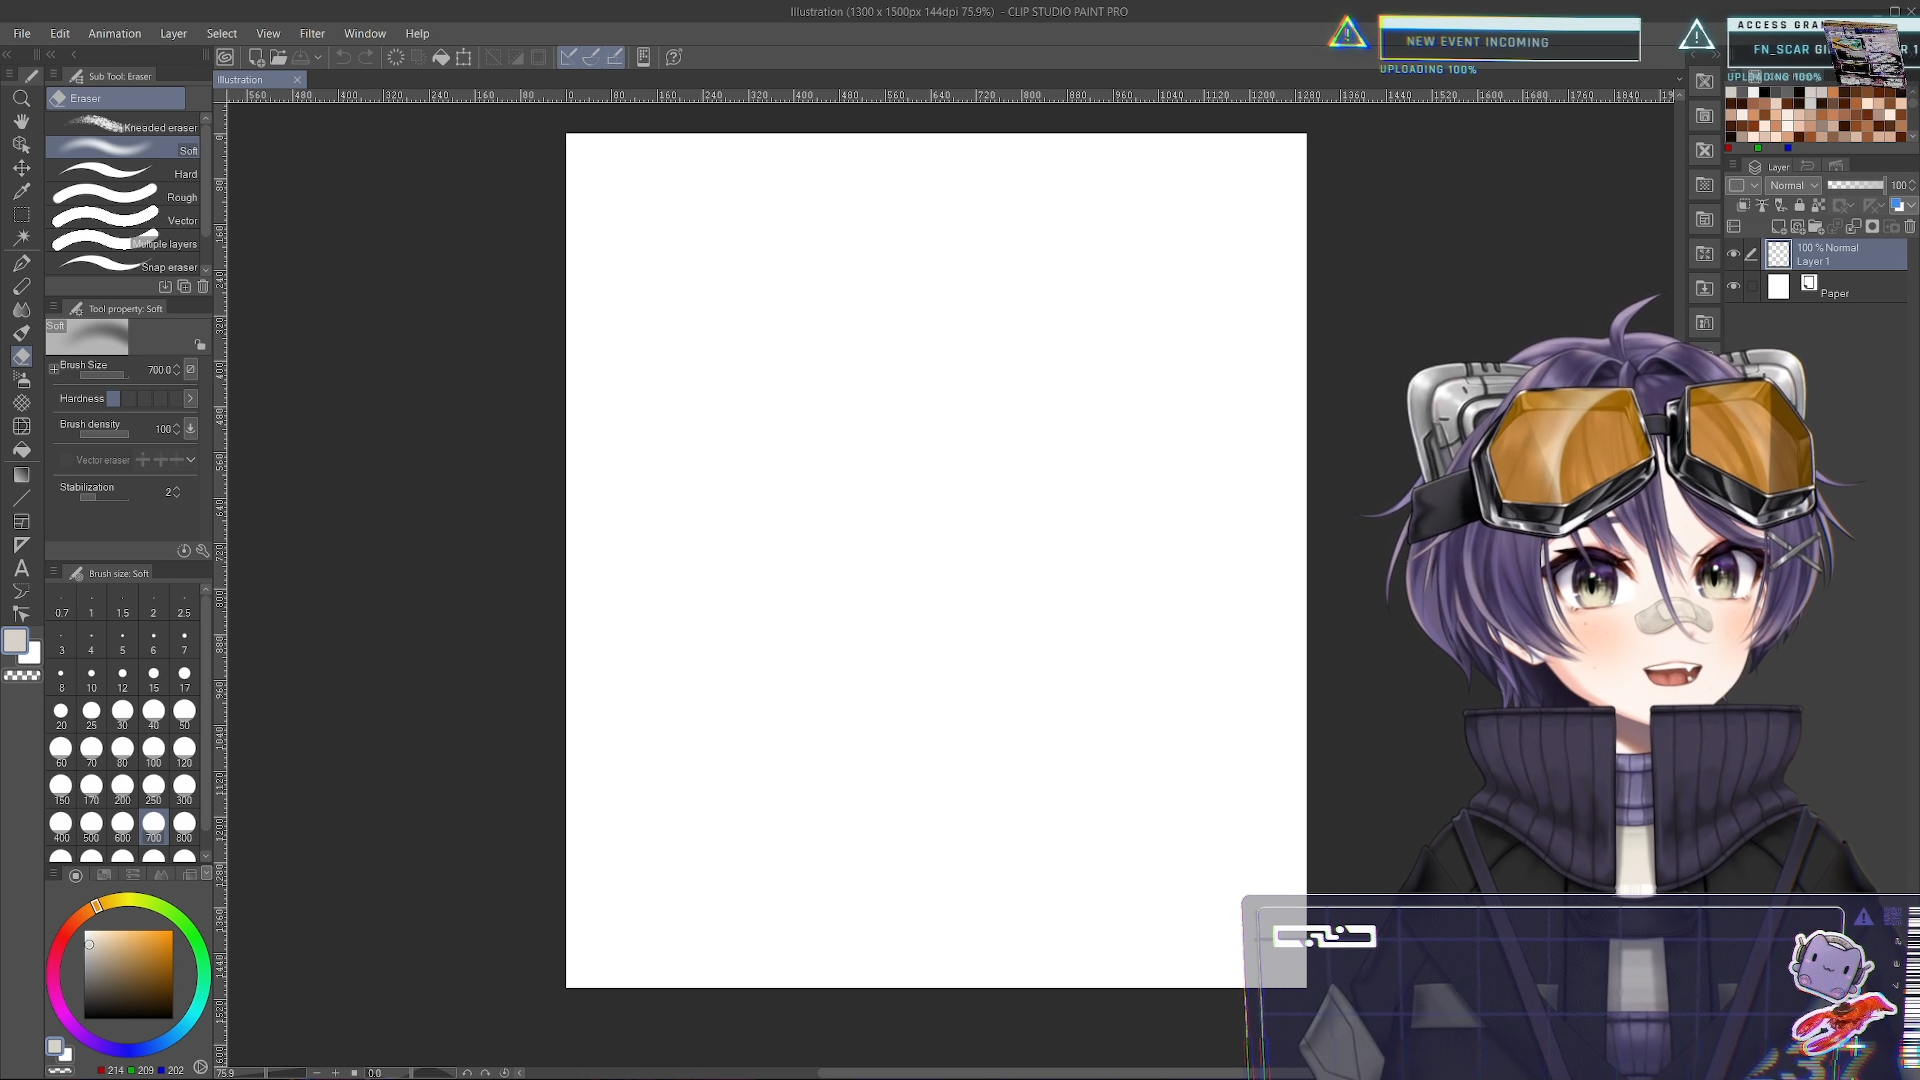The image size is (1920, 1080).
Task: Click the new raster layer icon
Action: point(1779,227)
